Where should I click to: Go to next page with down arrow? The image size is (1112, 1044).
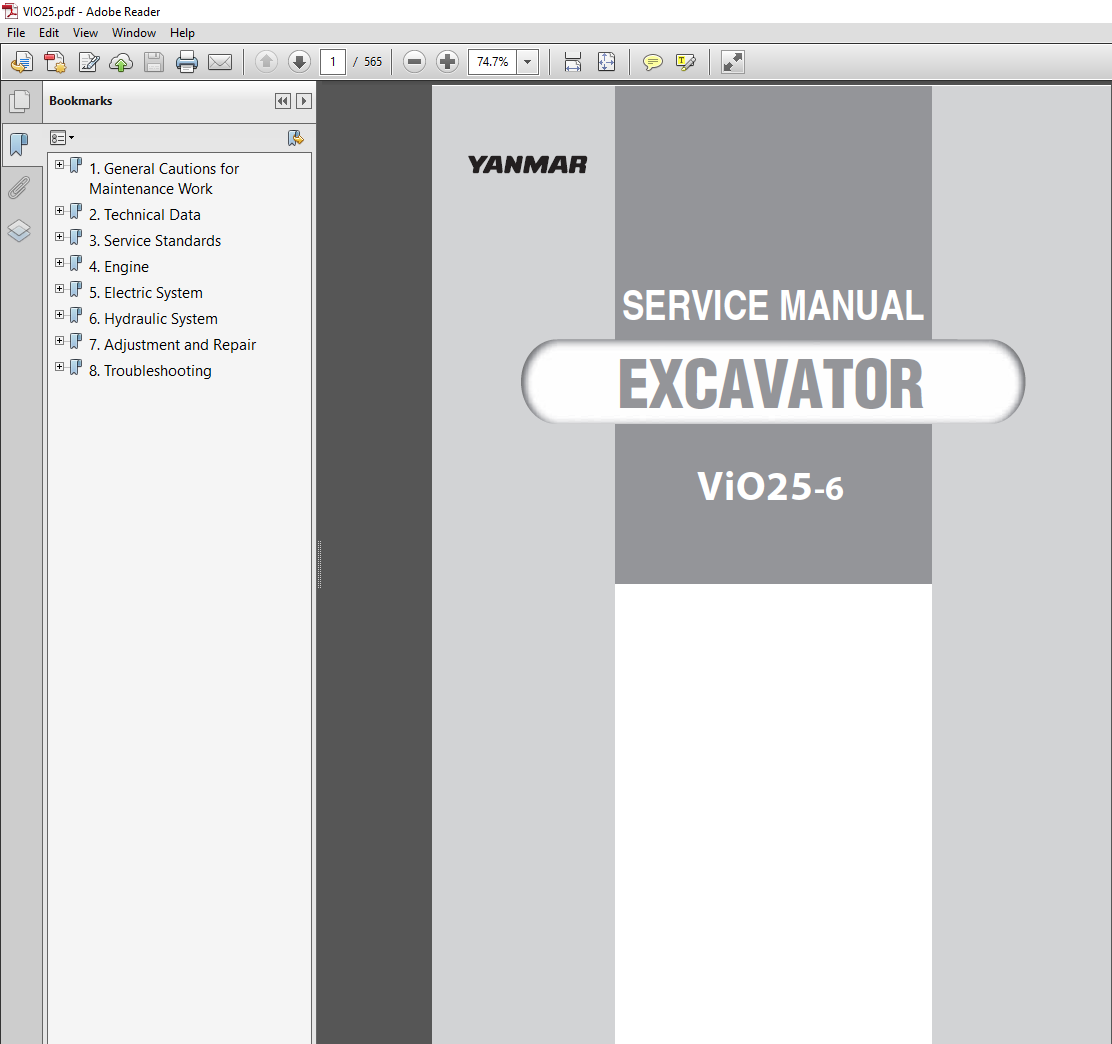pyautogui.click(x=299, y=62)
